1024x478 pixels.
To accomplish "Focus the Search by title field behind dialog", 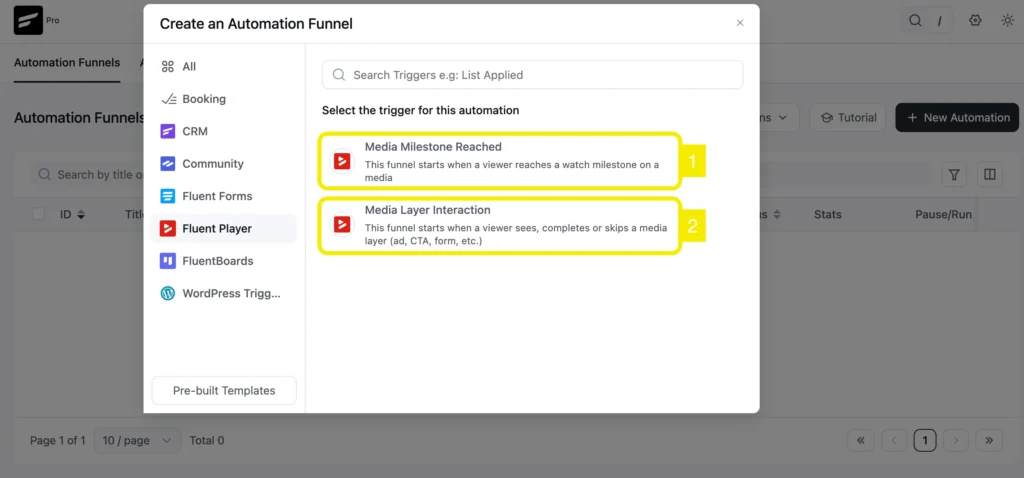I will coord(87,174).
